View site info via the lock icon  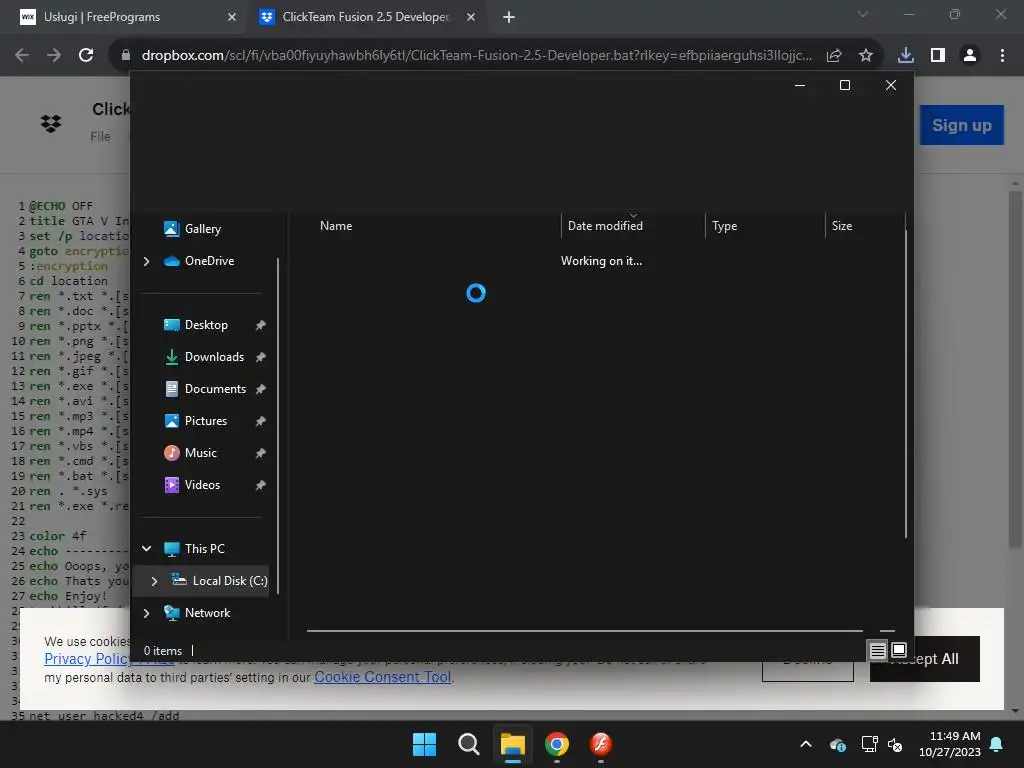click(x=126, y=56)
